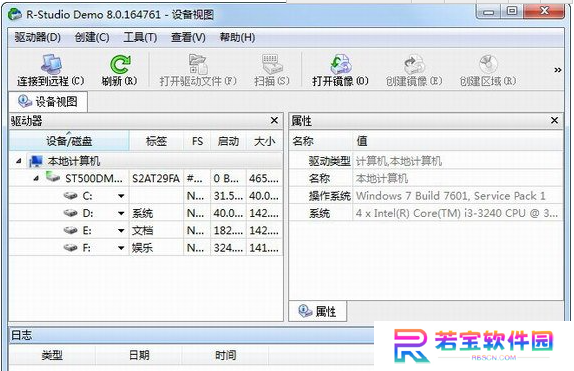
Task: Close the 驱动器 panel
Action: coord(274,120)
